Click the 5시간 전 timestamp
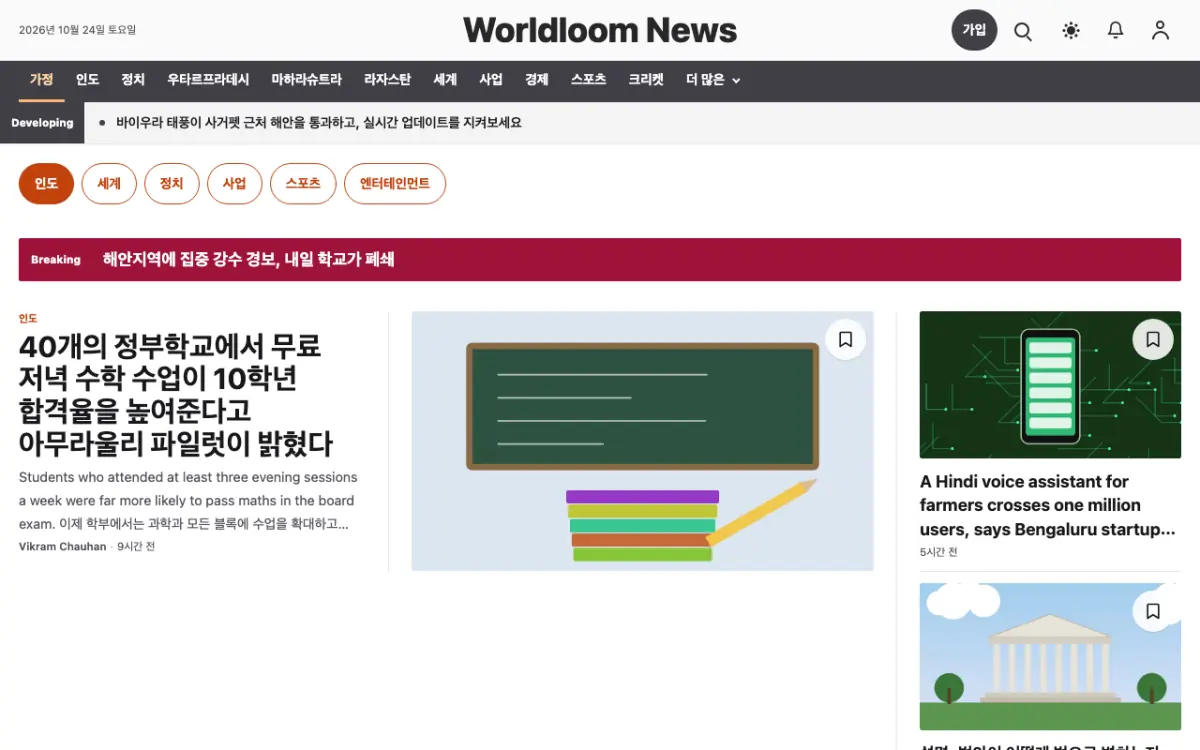 (939, 552)
